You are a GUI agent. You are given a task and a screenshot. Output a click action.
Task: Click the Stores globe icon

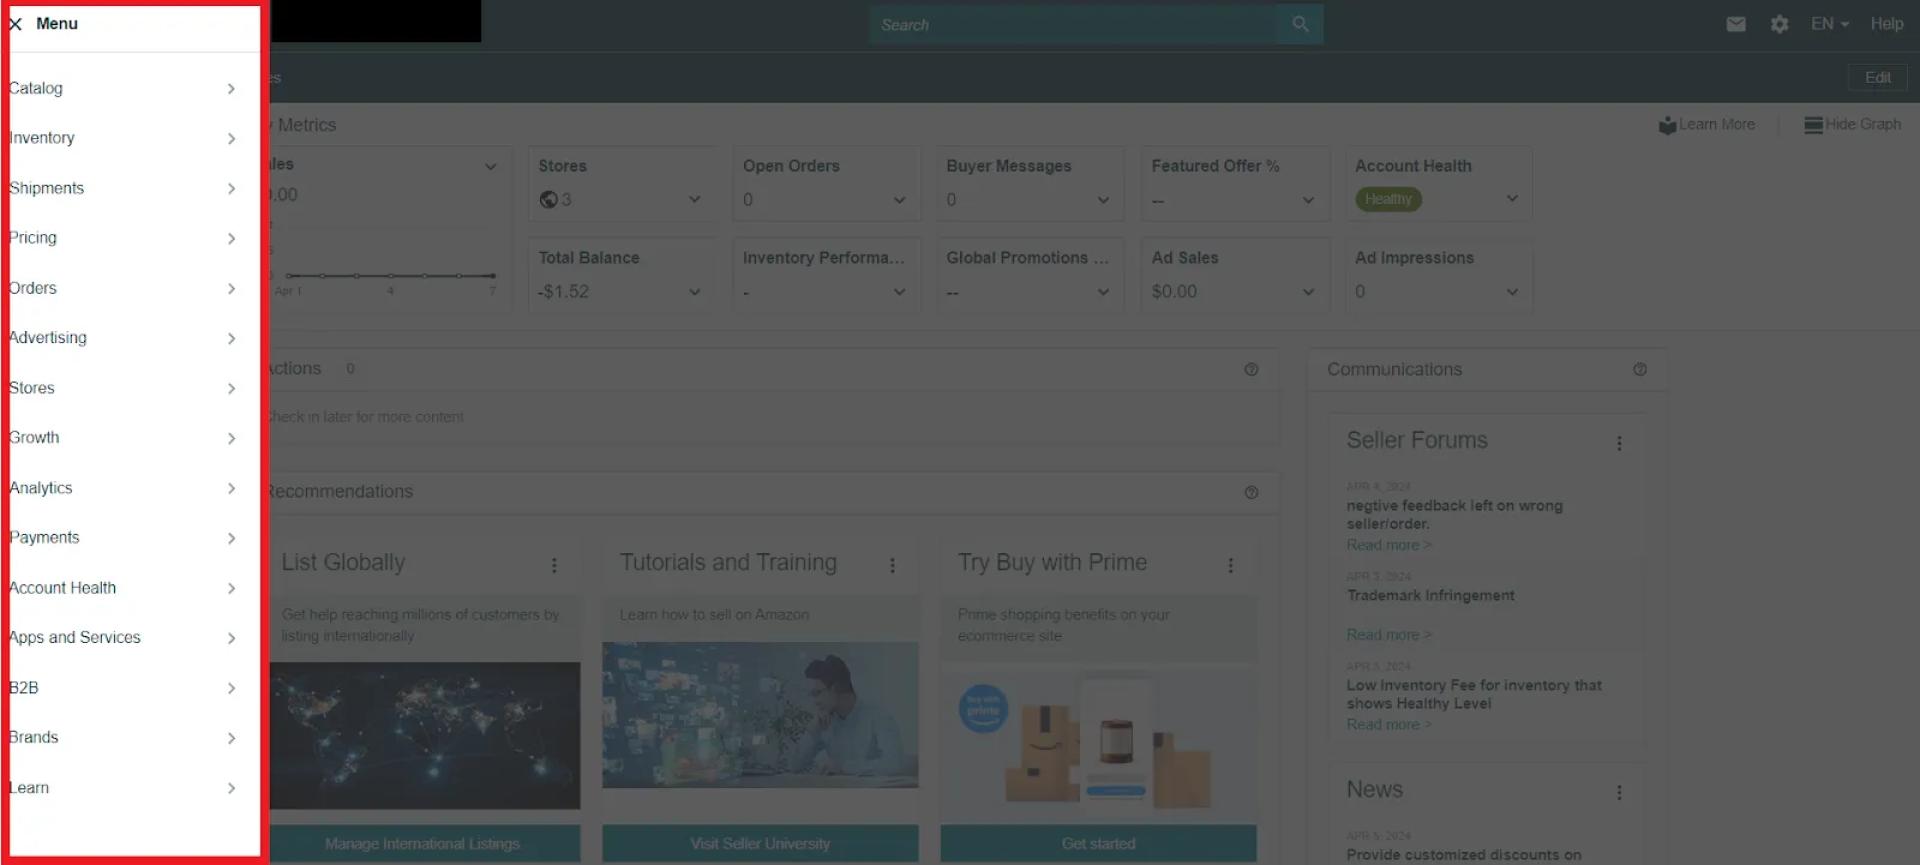(548, 200)
